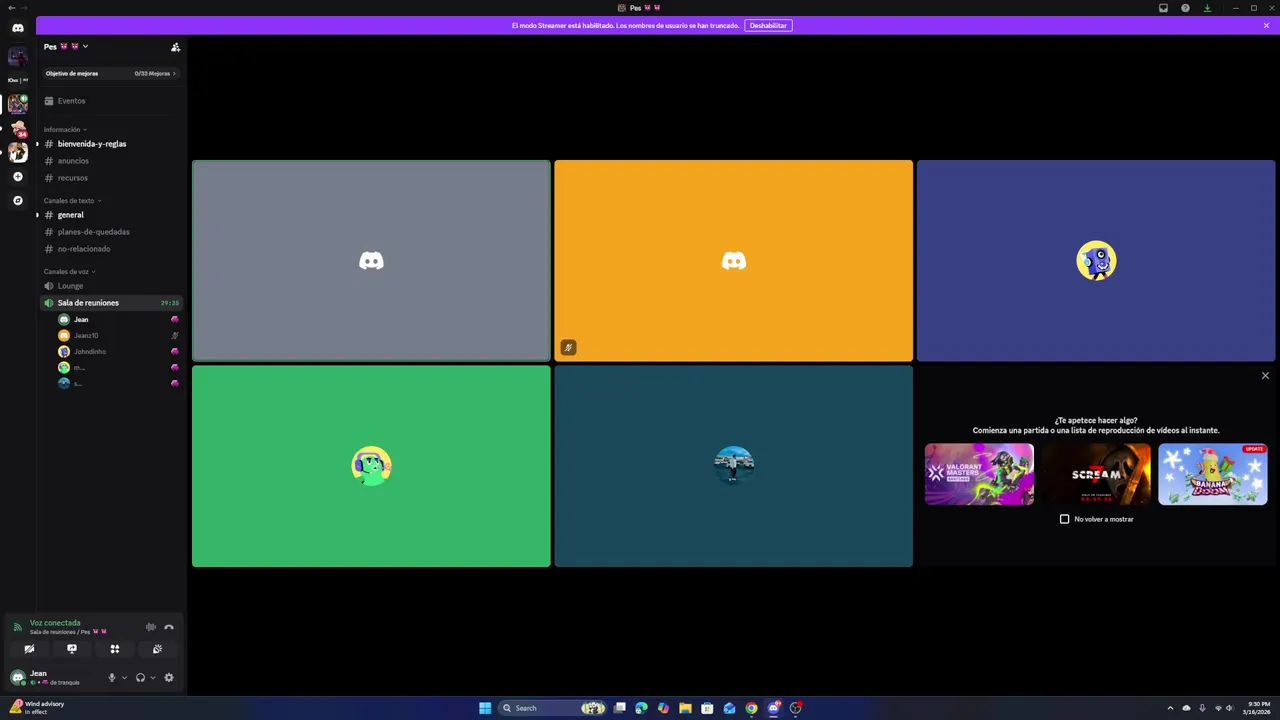Deafen using the headphones icon
The image size is (1280, 720).
pyautogui.click(x=140, y=678)
